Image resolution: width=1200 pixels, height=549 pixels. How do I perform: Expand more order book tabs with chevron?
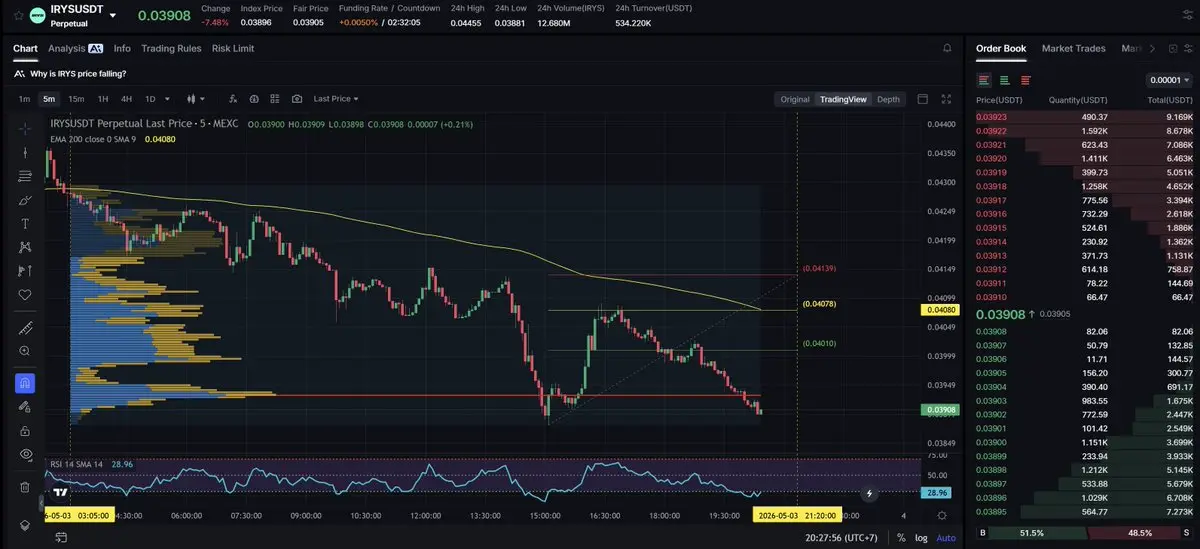tap(1152, 48)
